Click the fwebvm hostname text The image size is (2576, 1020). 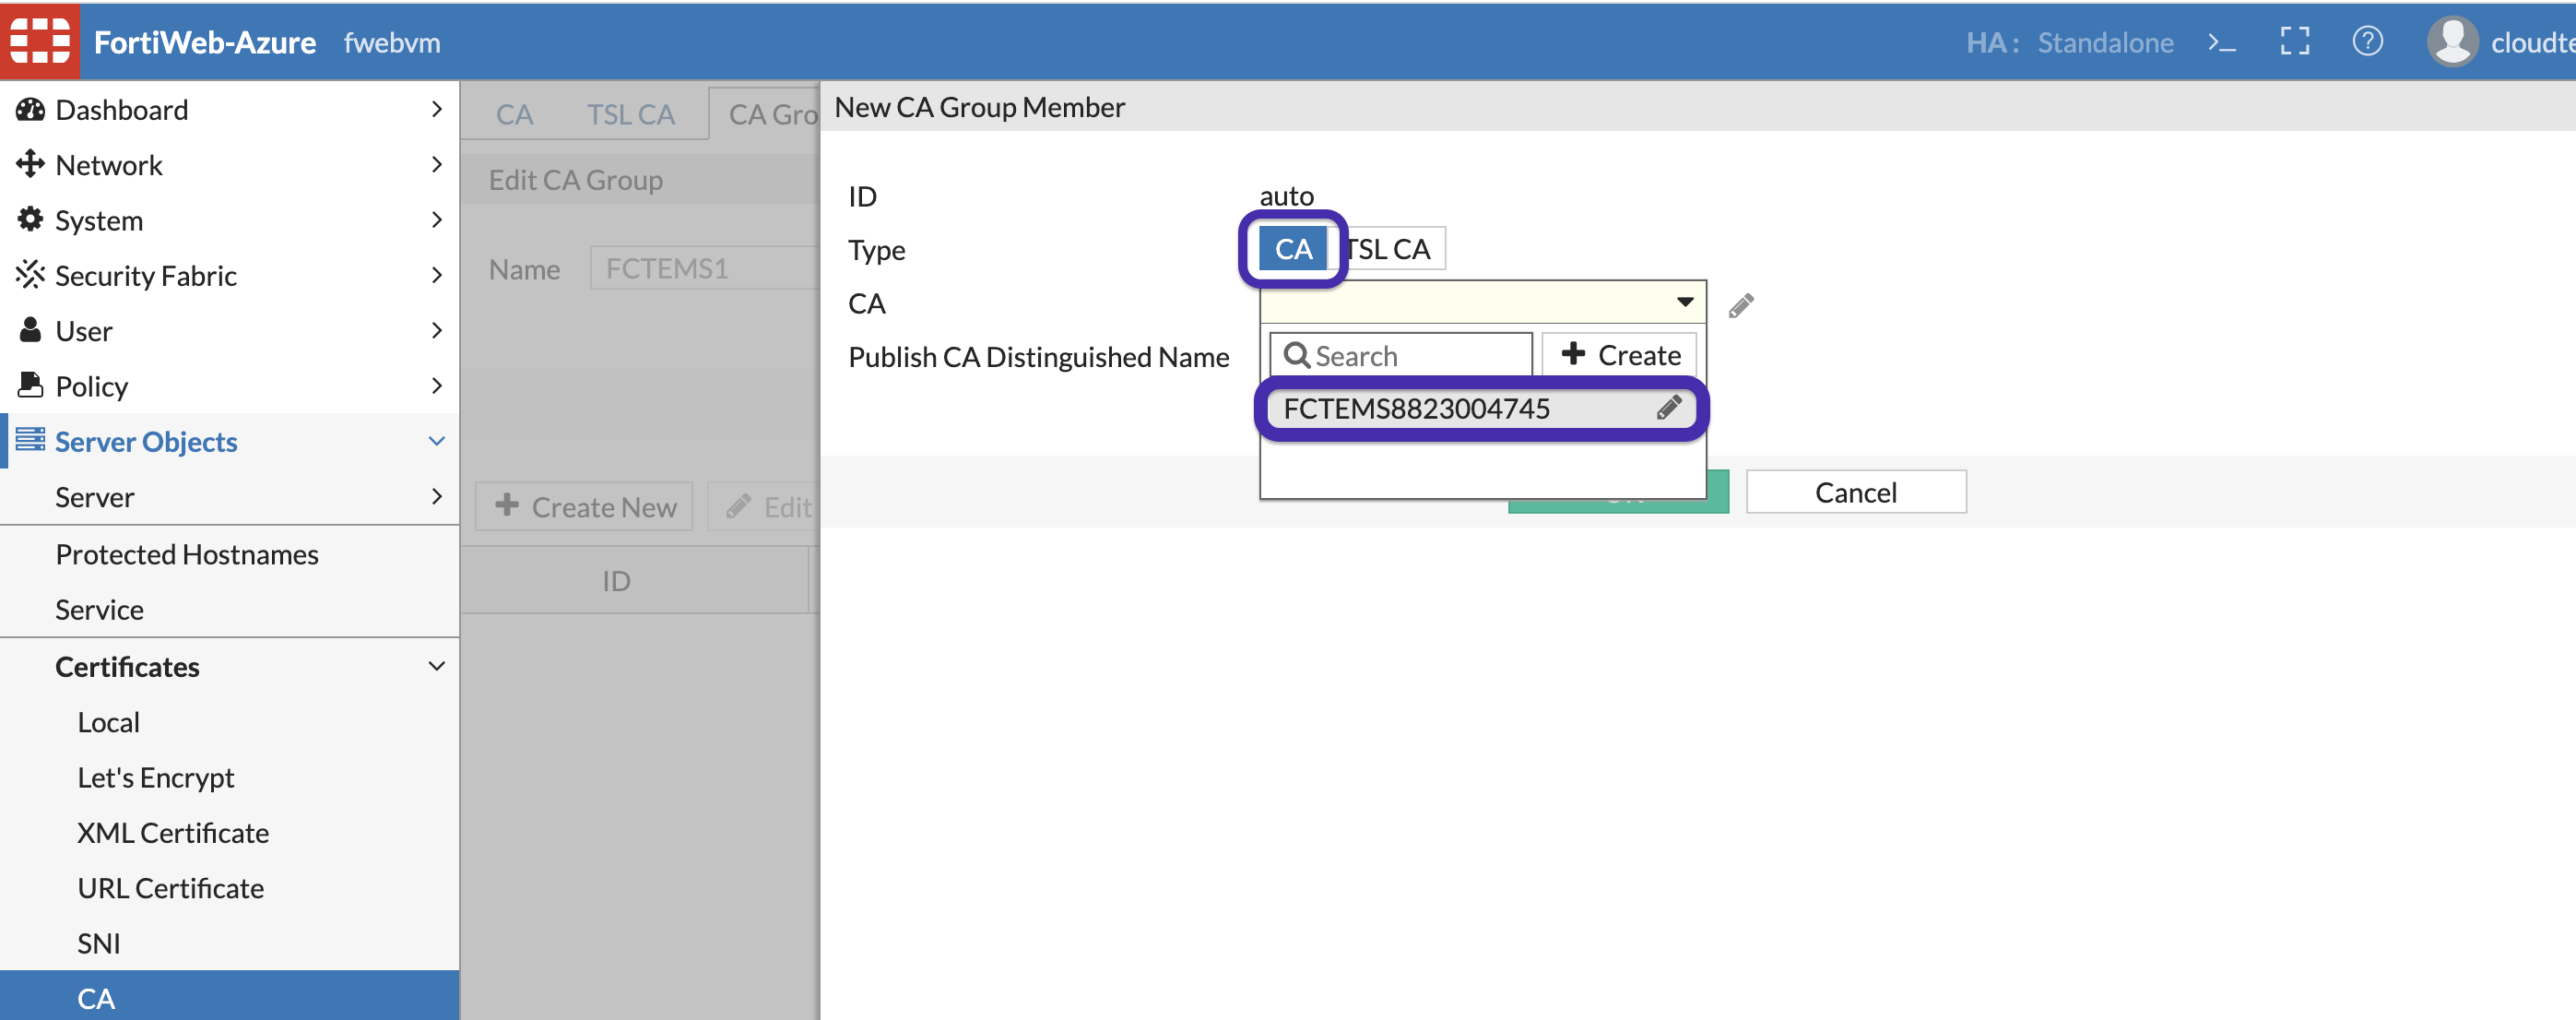click(392, 42)
